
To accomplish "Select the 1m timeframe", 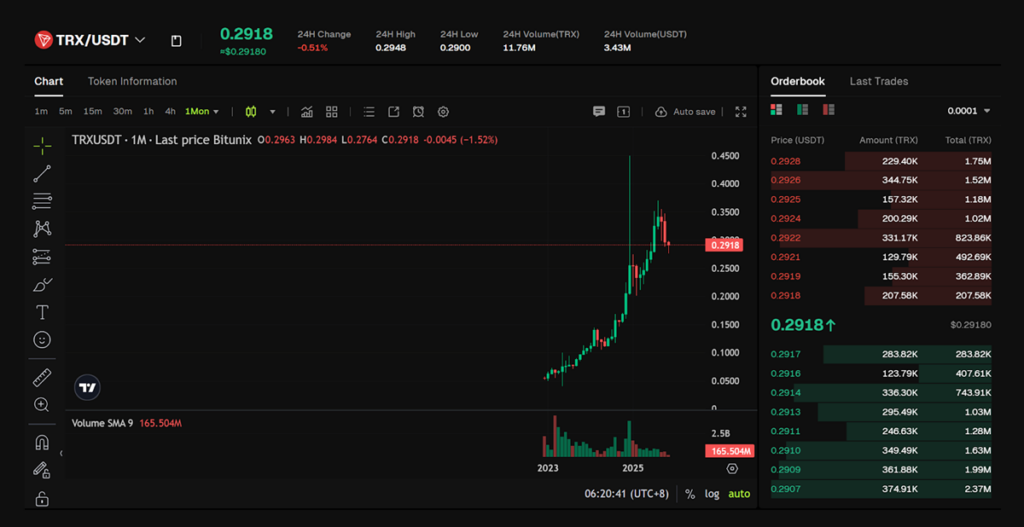I will [x=41, y=112].
